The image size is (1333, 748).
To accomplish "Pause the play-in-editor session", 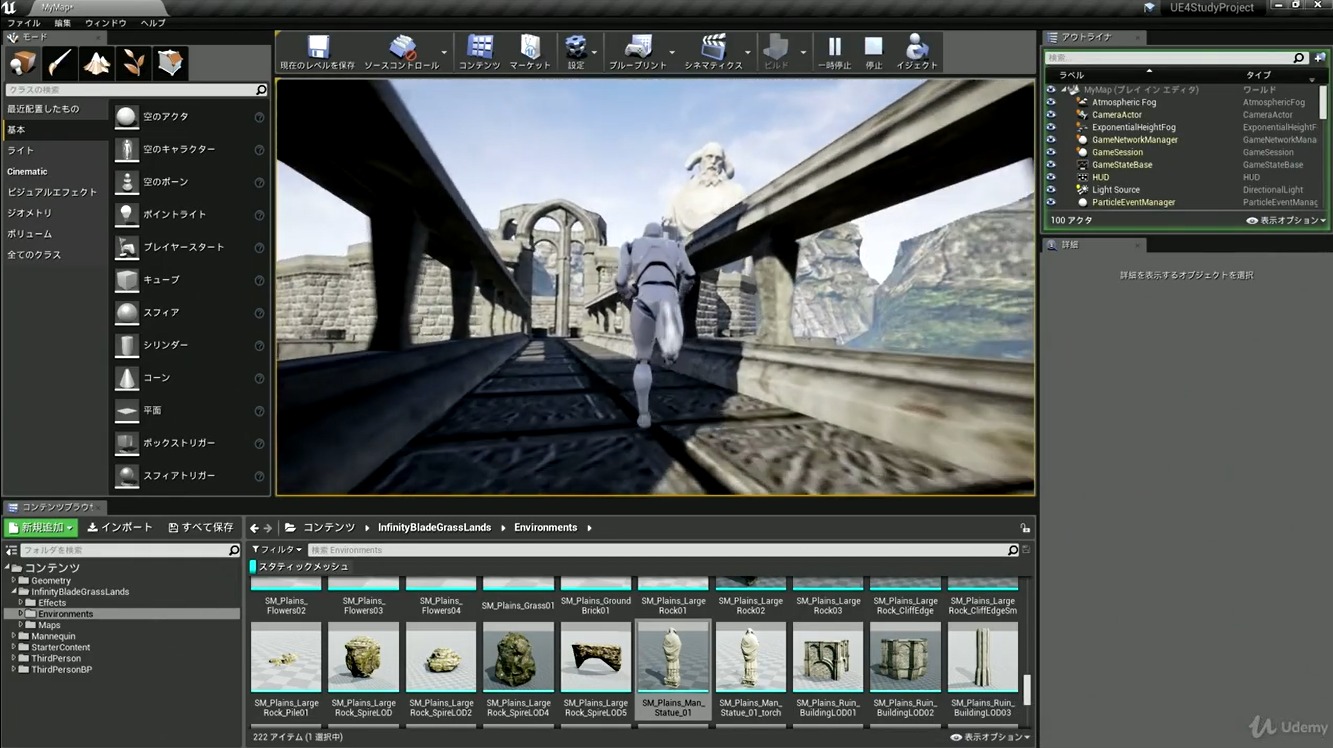I will [834, 48].
